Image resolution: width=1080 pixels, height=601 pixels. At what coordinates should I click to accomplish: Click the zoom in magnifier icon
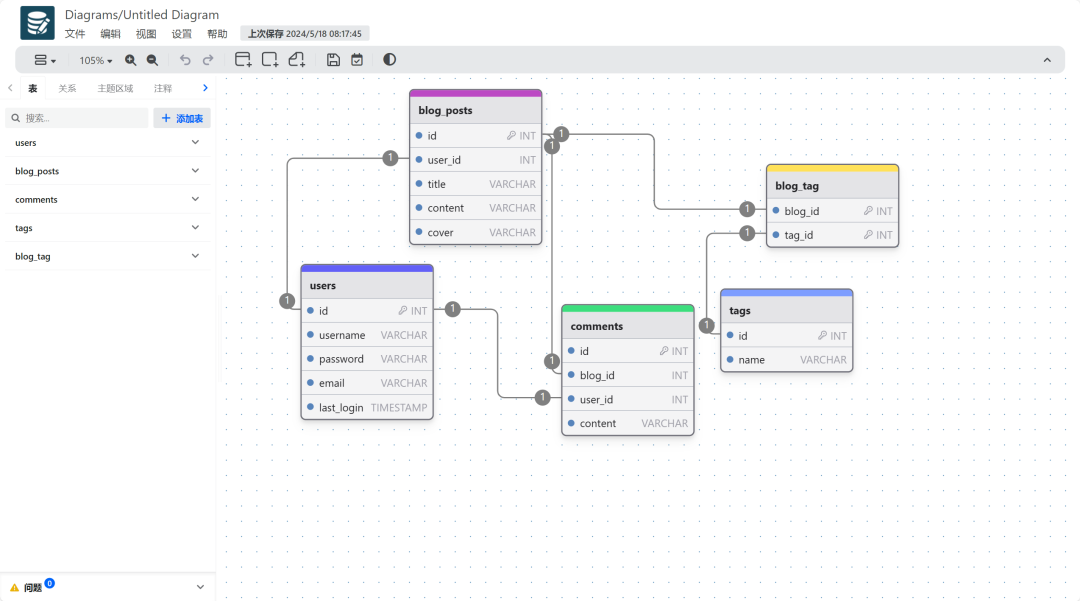click(x=131, y=60)
